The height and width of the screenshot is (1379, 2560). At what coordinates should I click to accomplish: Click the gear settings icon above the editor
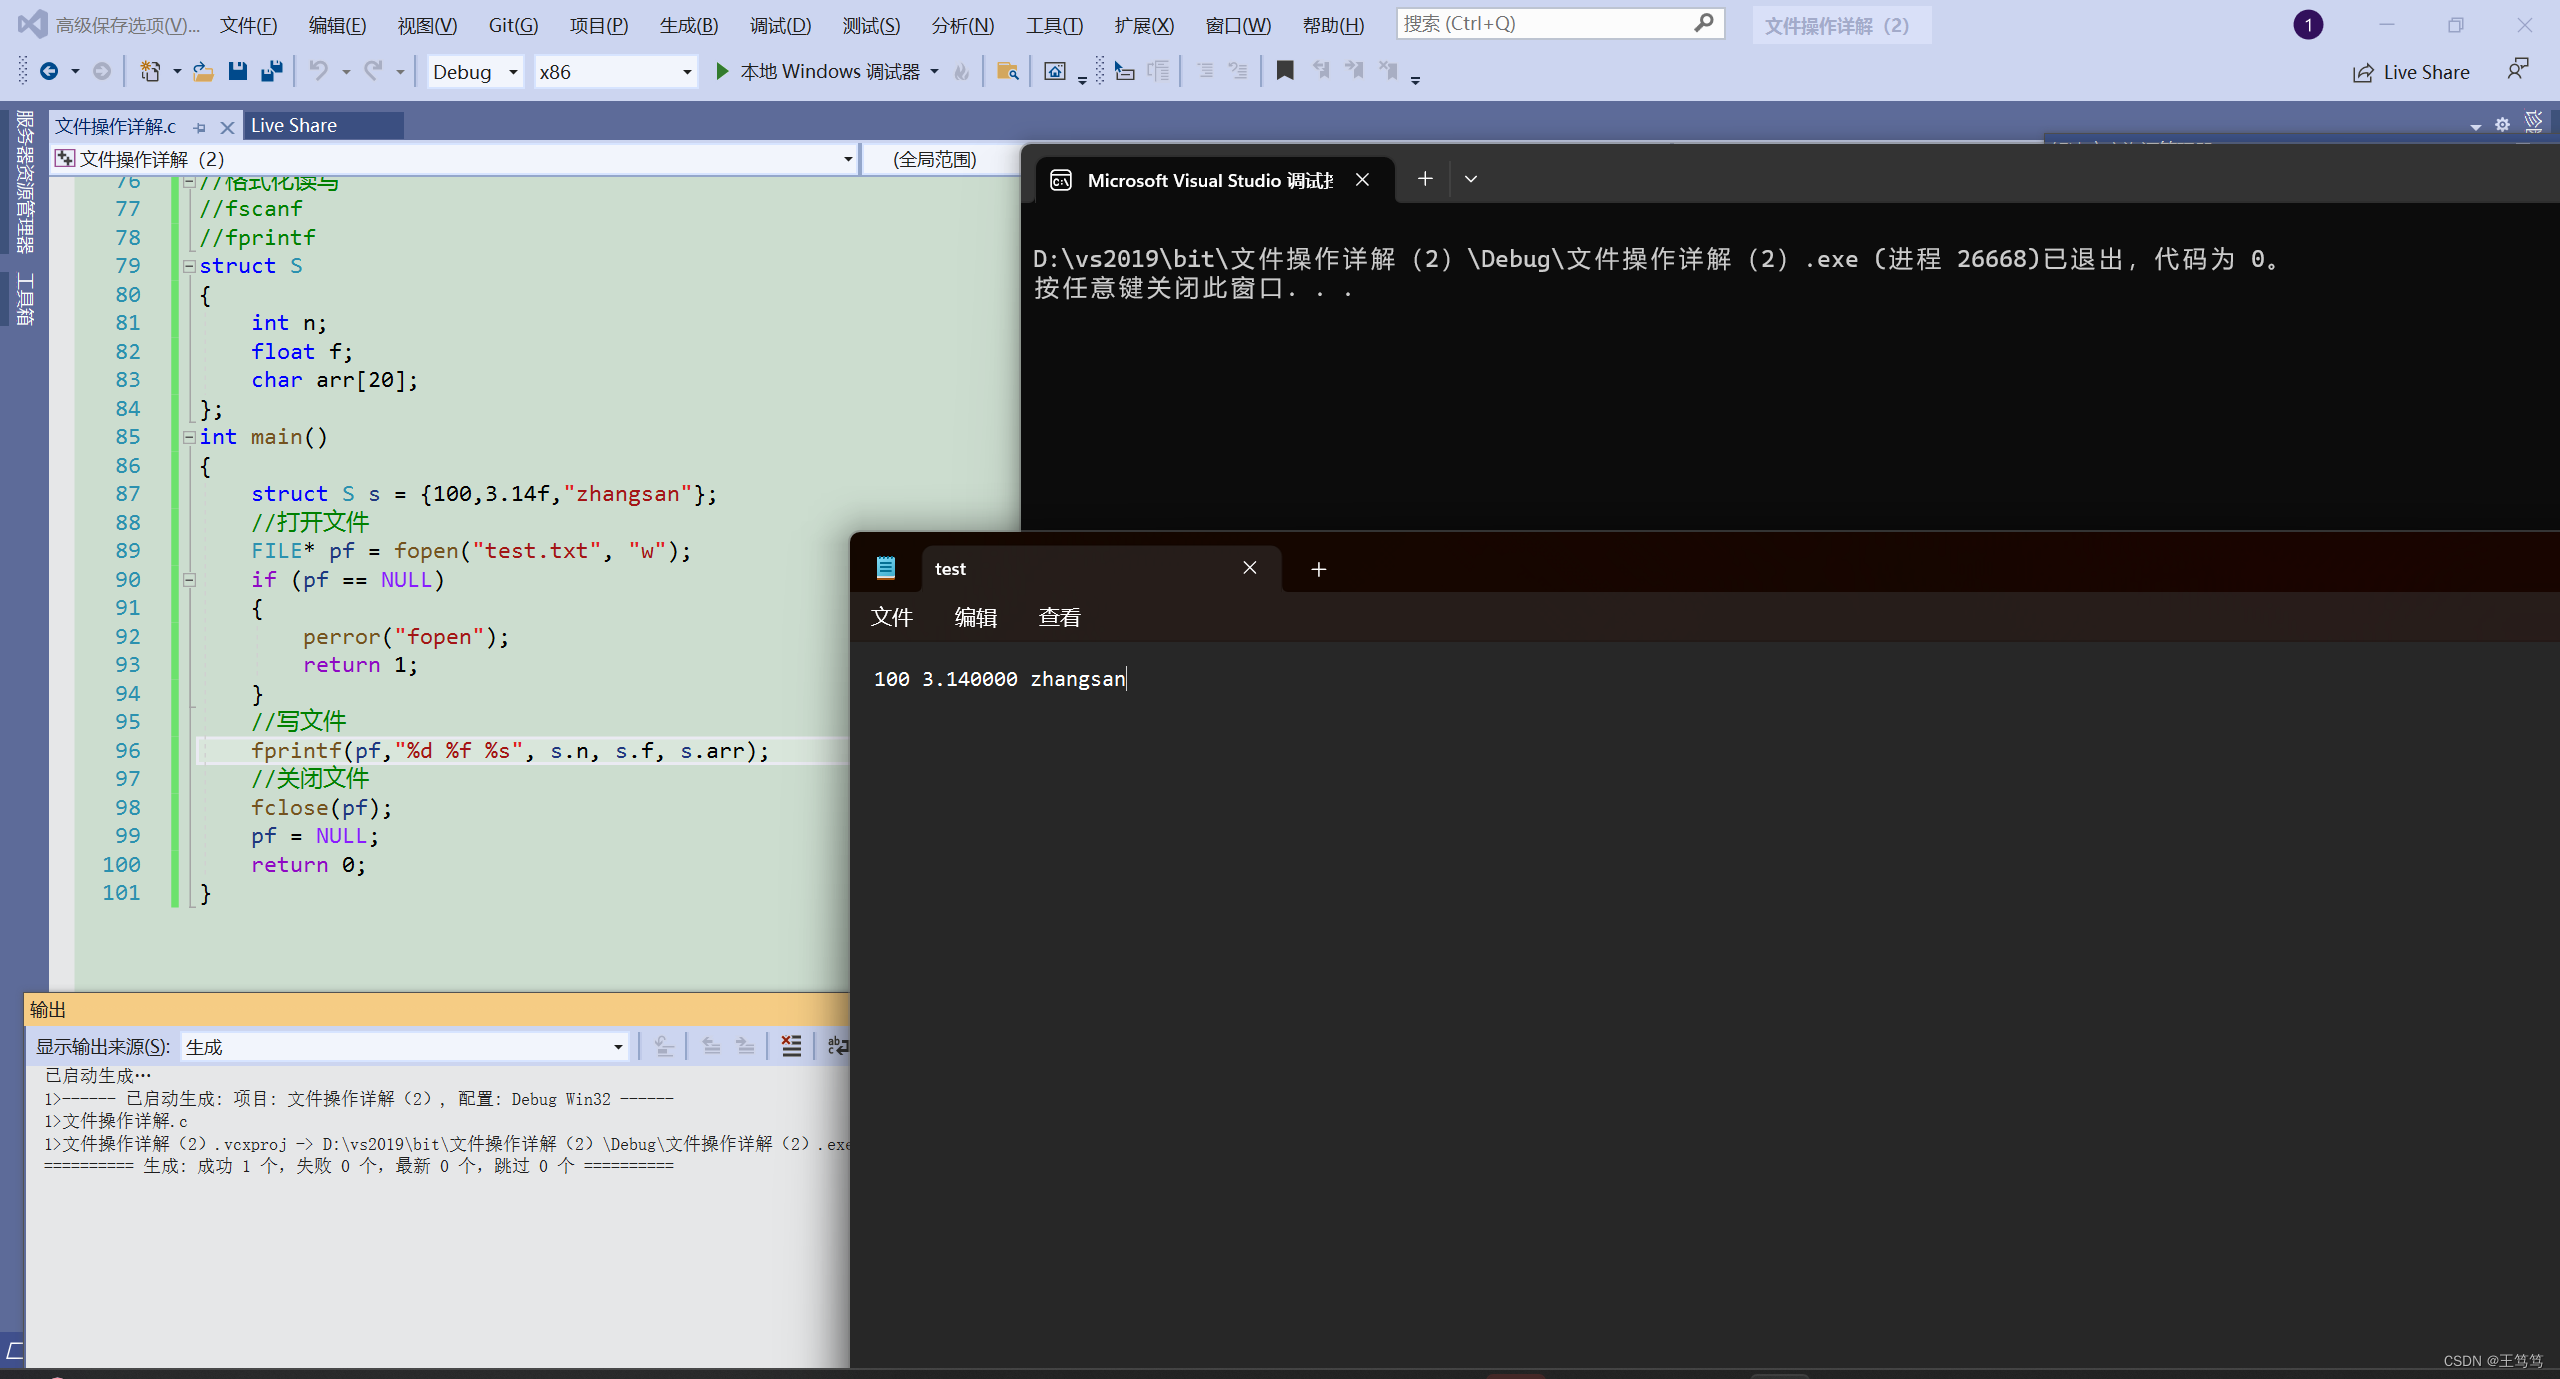click(2502, 125)
